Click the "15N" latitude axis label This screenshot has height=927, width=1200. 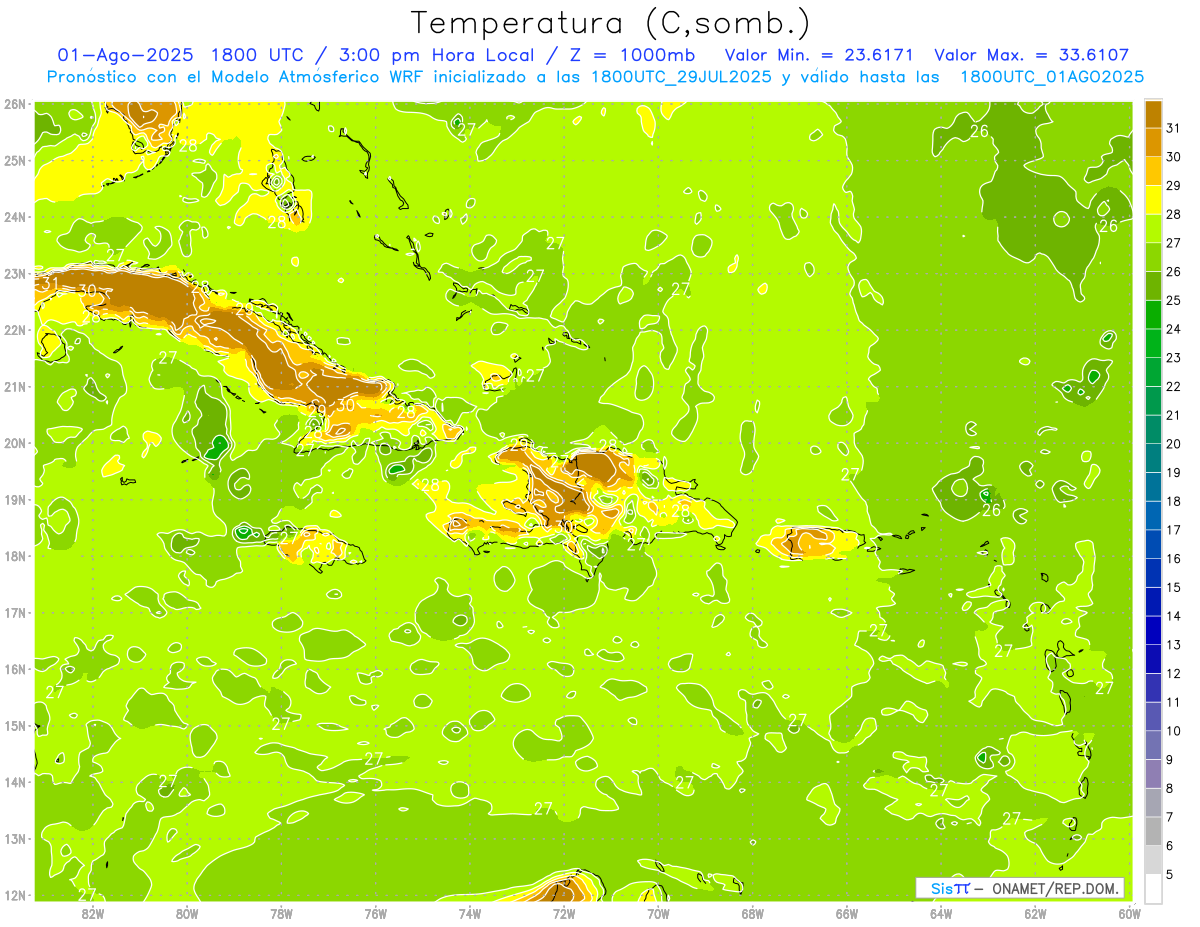tap(14, 726)
